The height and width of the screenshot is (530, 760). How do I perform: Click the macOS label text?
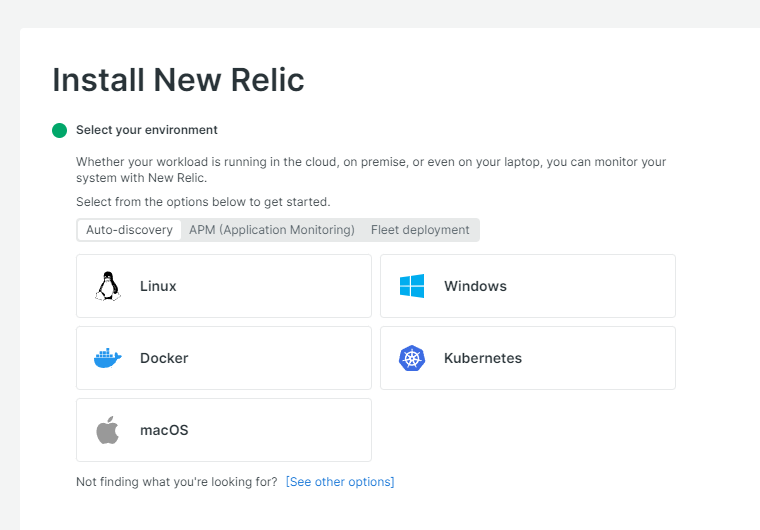click(164, 430)
